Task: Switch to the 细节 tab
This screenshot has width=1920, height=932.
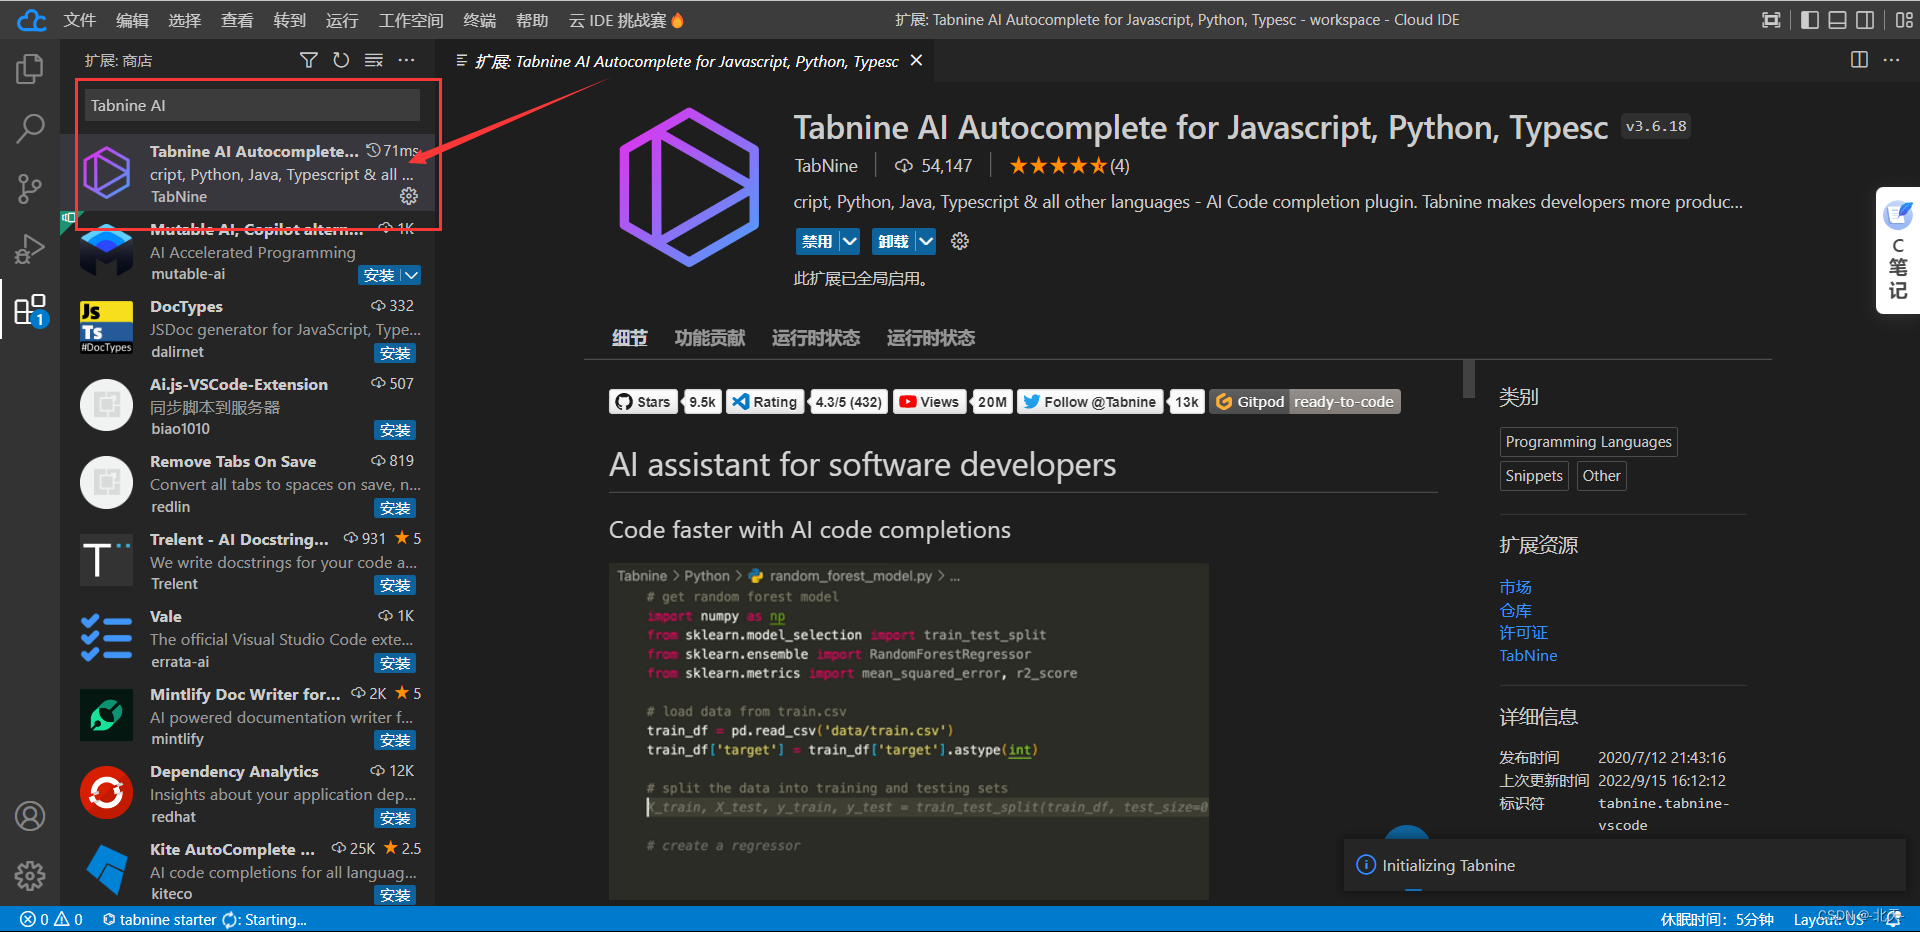Action: pos(630,338)
